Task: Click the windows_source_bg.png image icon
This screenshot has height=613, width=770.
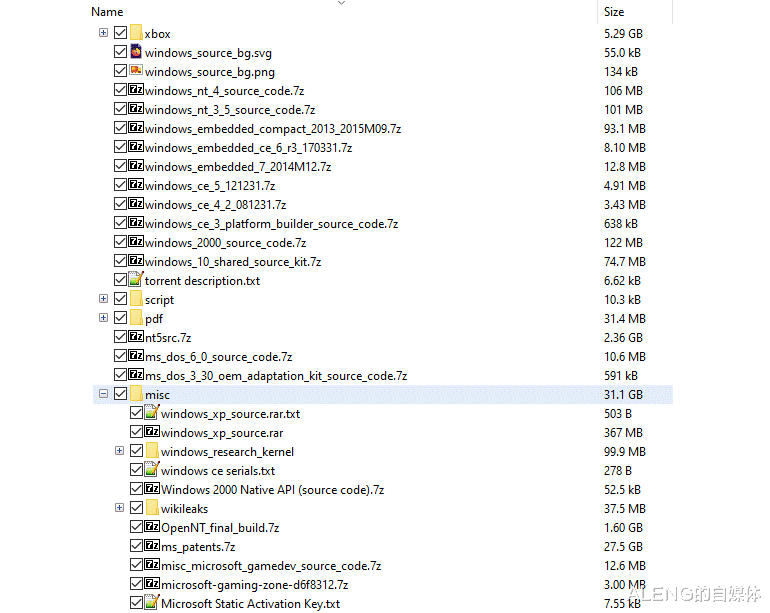Action: coord(136,71)
